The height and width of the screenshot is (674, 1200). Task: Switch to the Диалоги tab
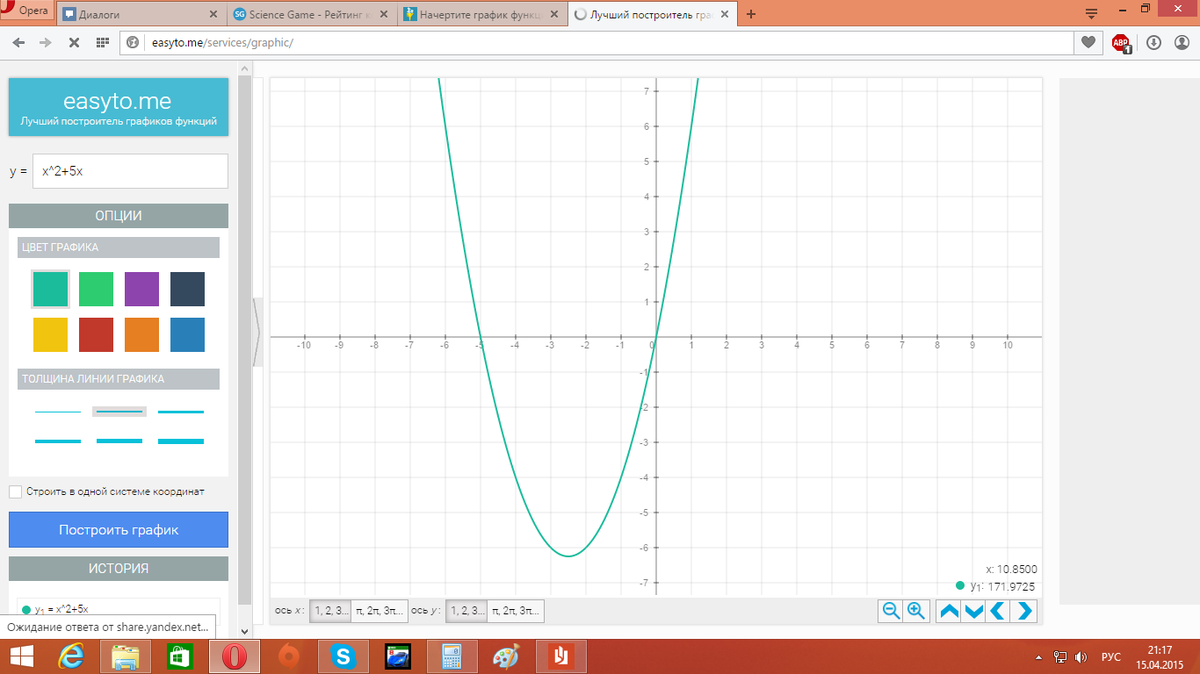[x=140, y=15]
